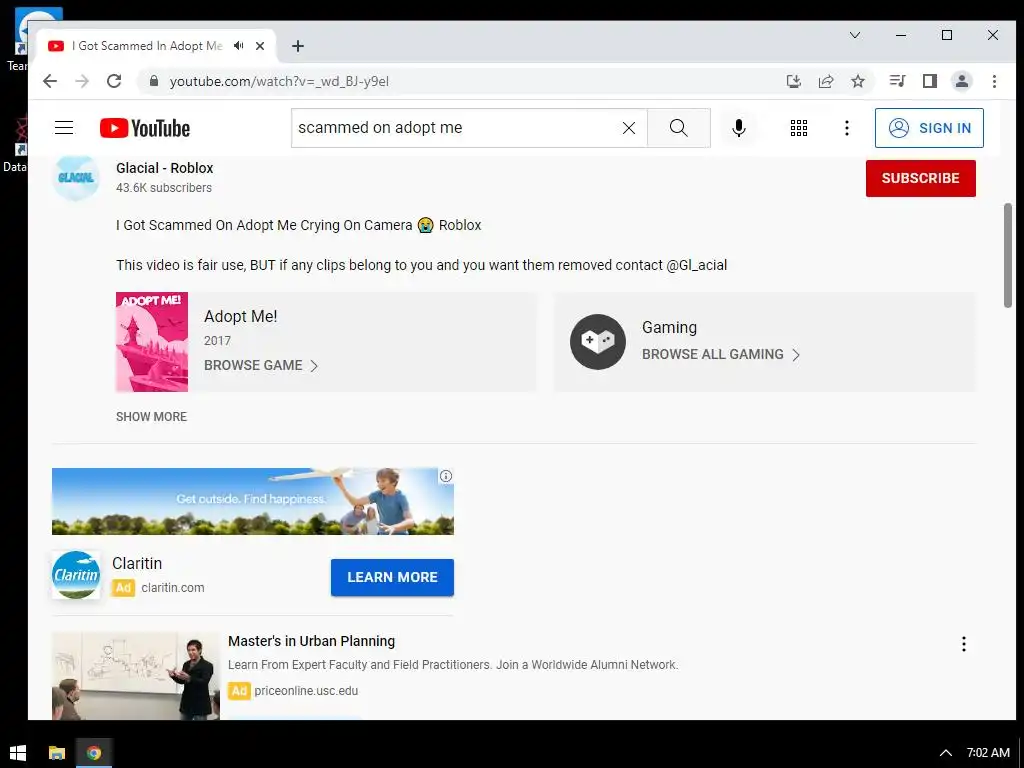Screen dimensions: 1024x768
Task: Click @Gl_acial contact text in description
Action: (696, 265)
